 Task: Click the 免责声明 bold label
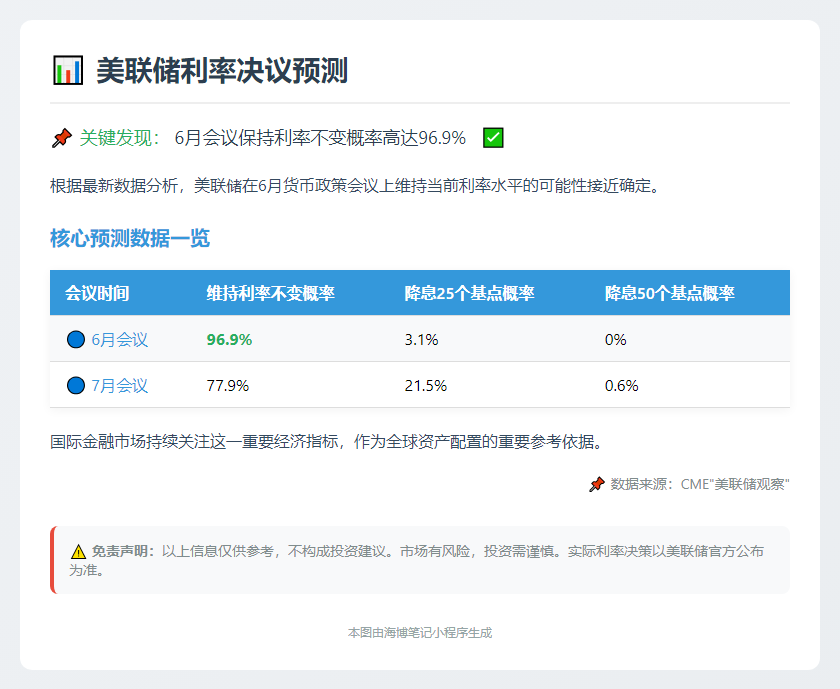coord(123,551)
